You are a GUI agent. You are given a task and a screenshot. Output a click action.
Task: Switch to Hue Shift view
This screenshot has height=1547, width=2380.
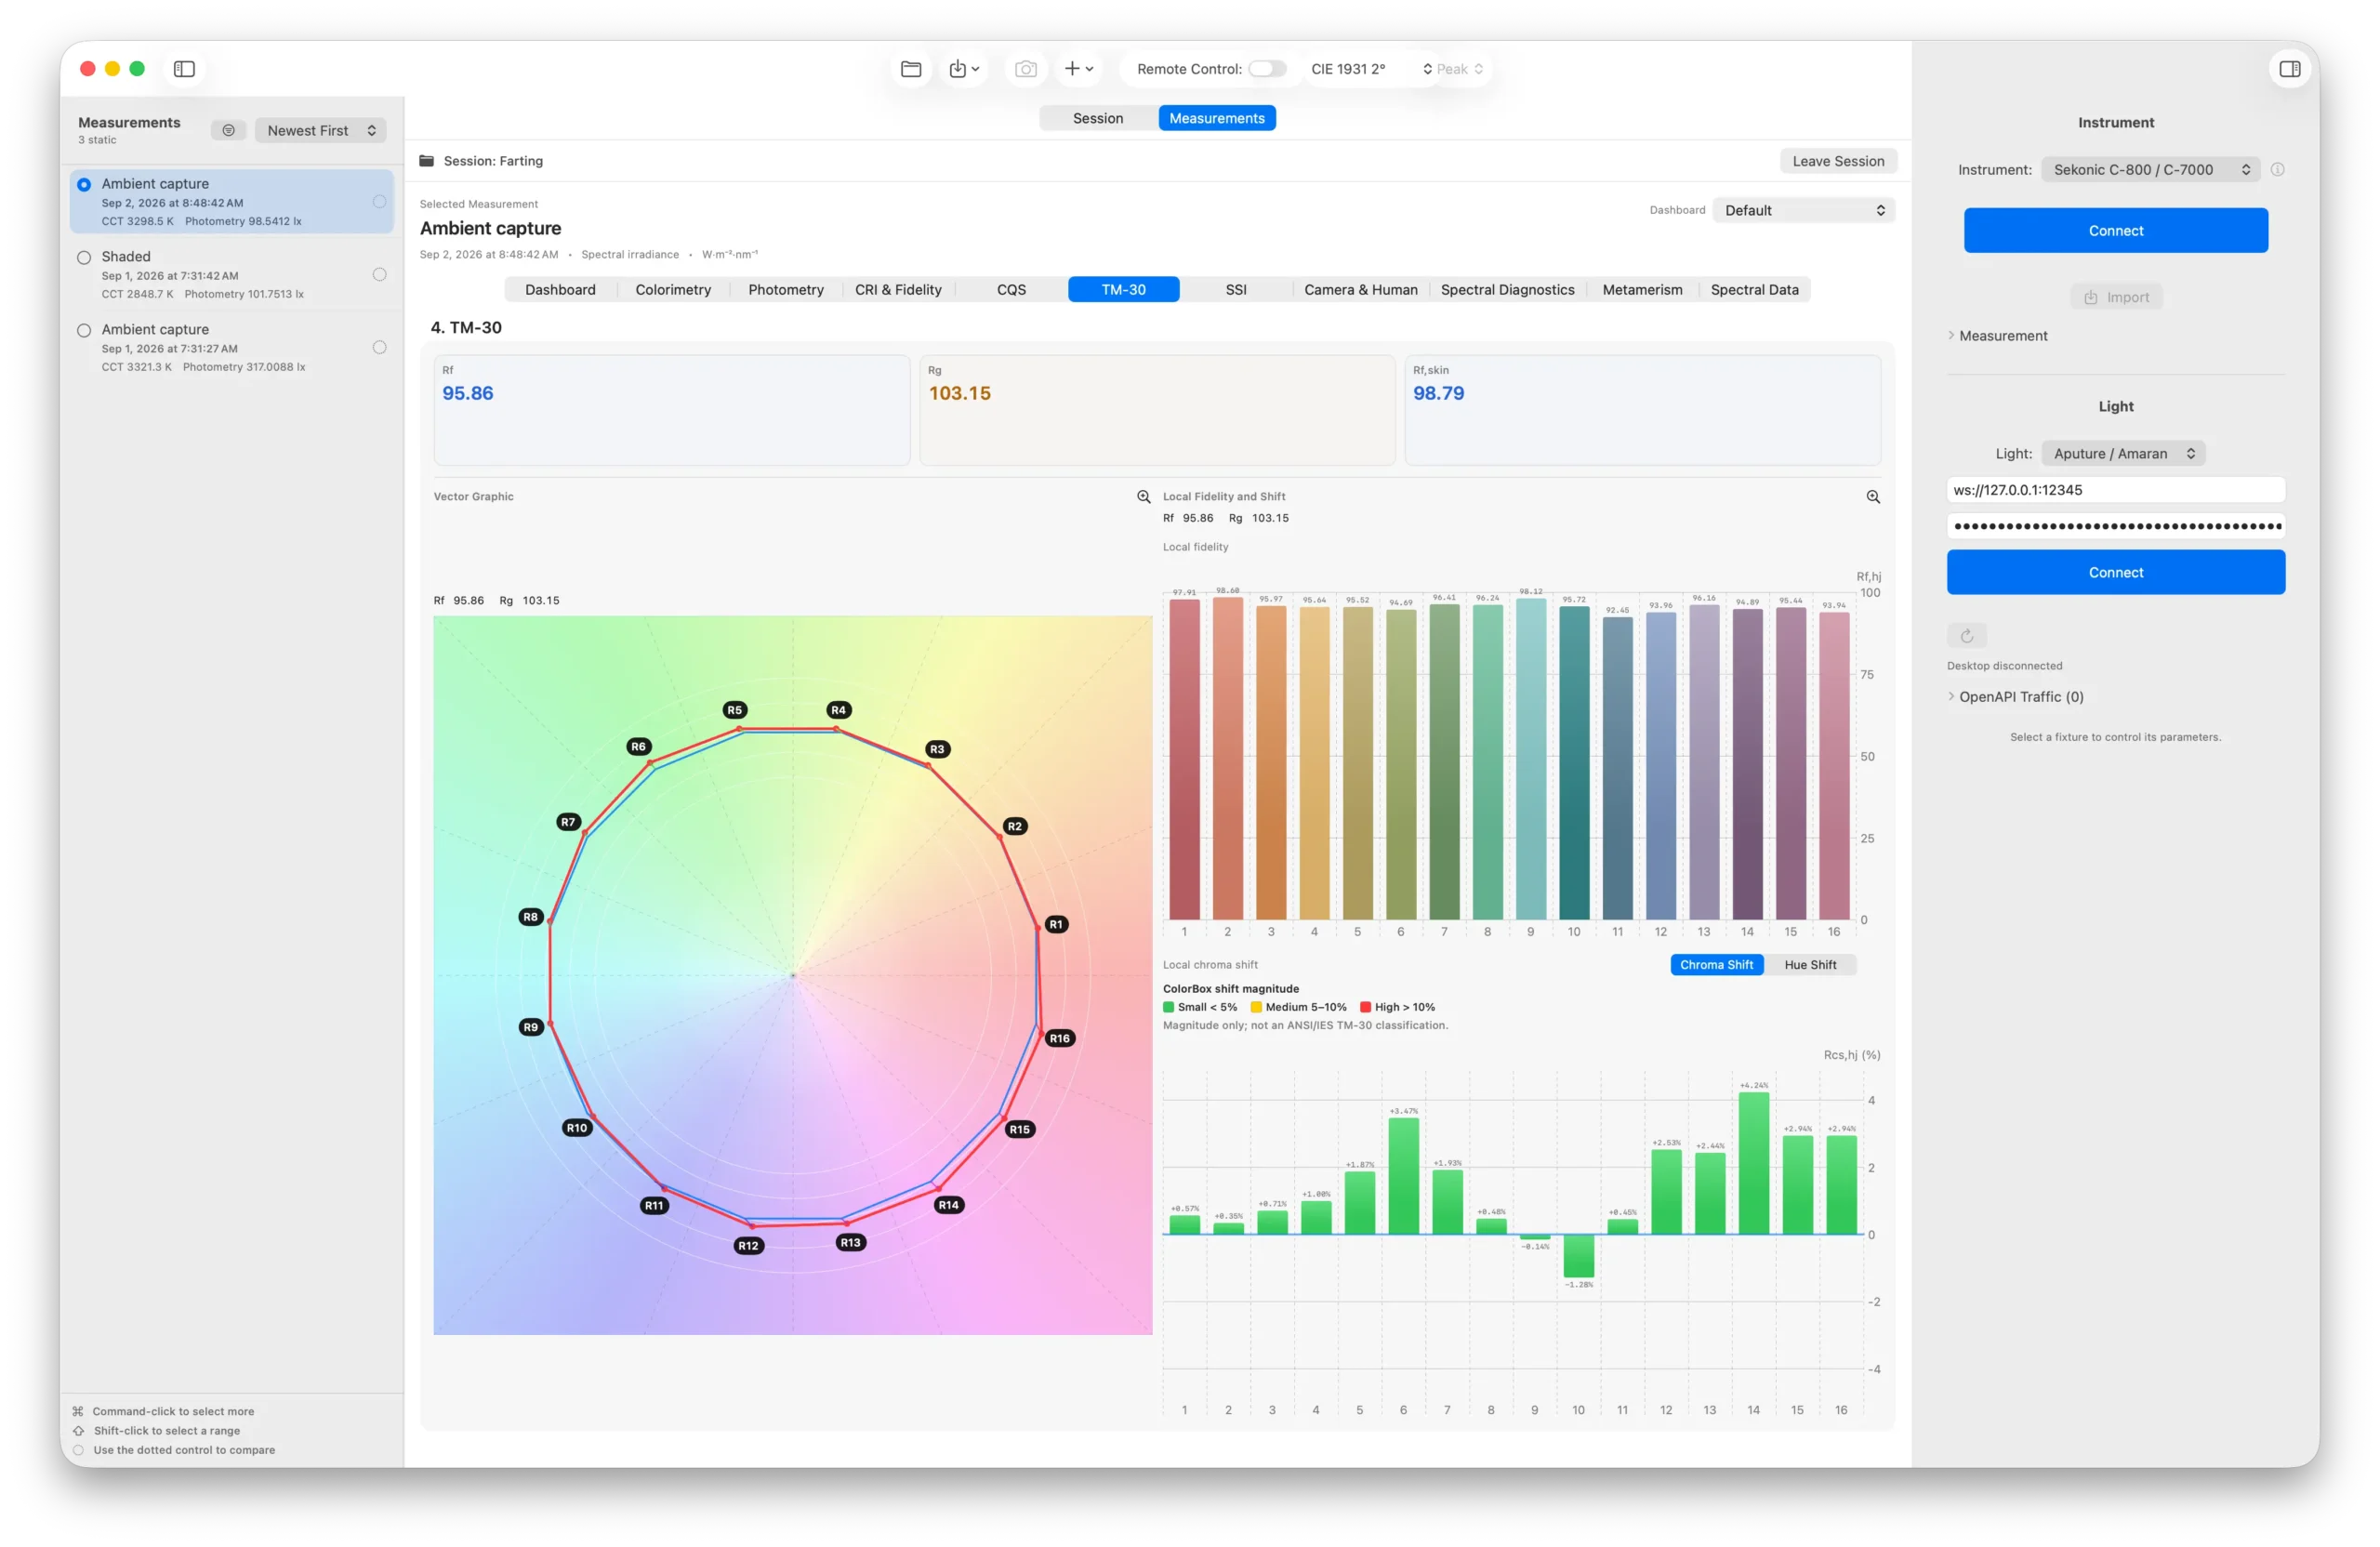click(1810, 965)
